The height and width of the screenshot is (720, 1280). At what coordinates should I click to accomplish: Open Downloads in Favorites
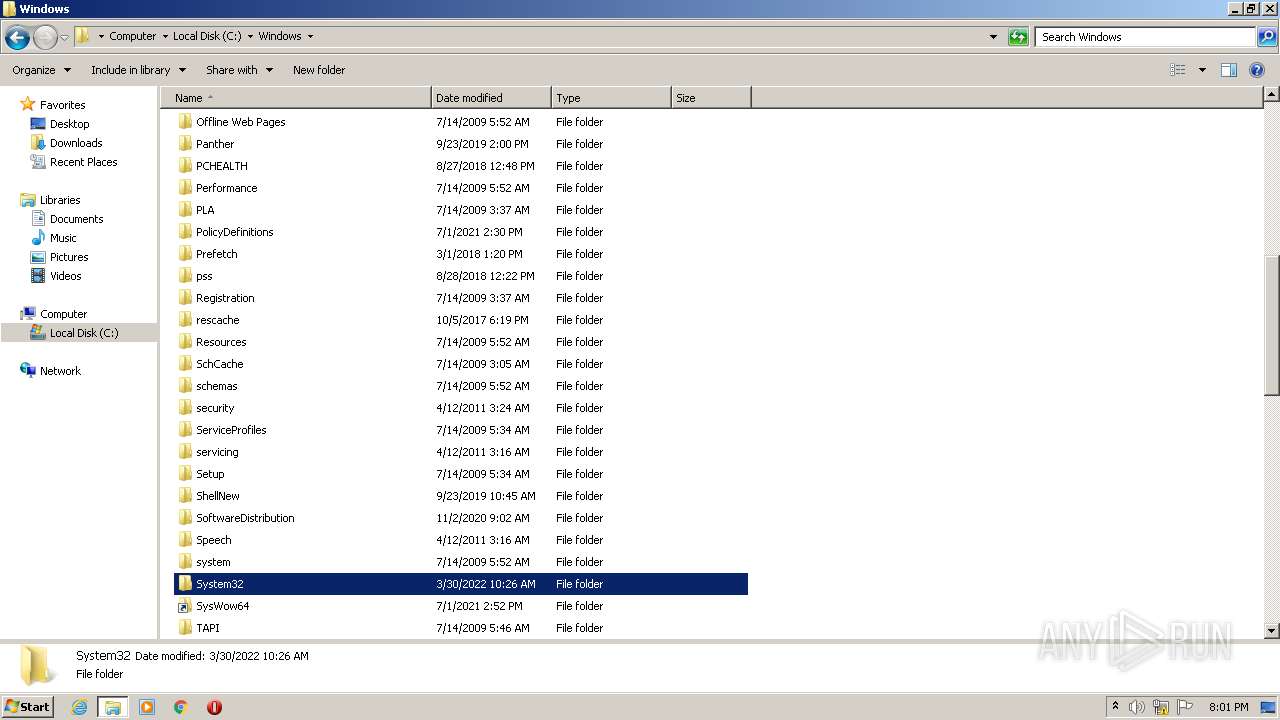pyautogui.click(x=76, y=143)
